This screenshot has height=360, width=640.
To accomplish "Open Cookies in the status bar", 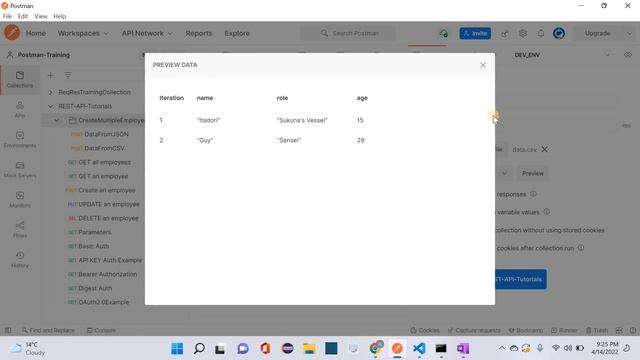I will pyautogui.click(x=425, y=330).
